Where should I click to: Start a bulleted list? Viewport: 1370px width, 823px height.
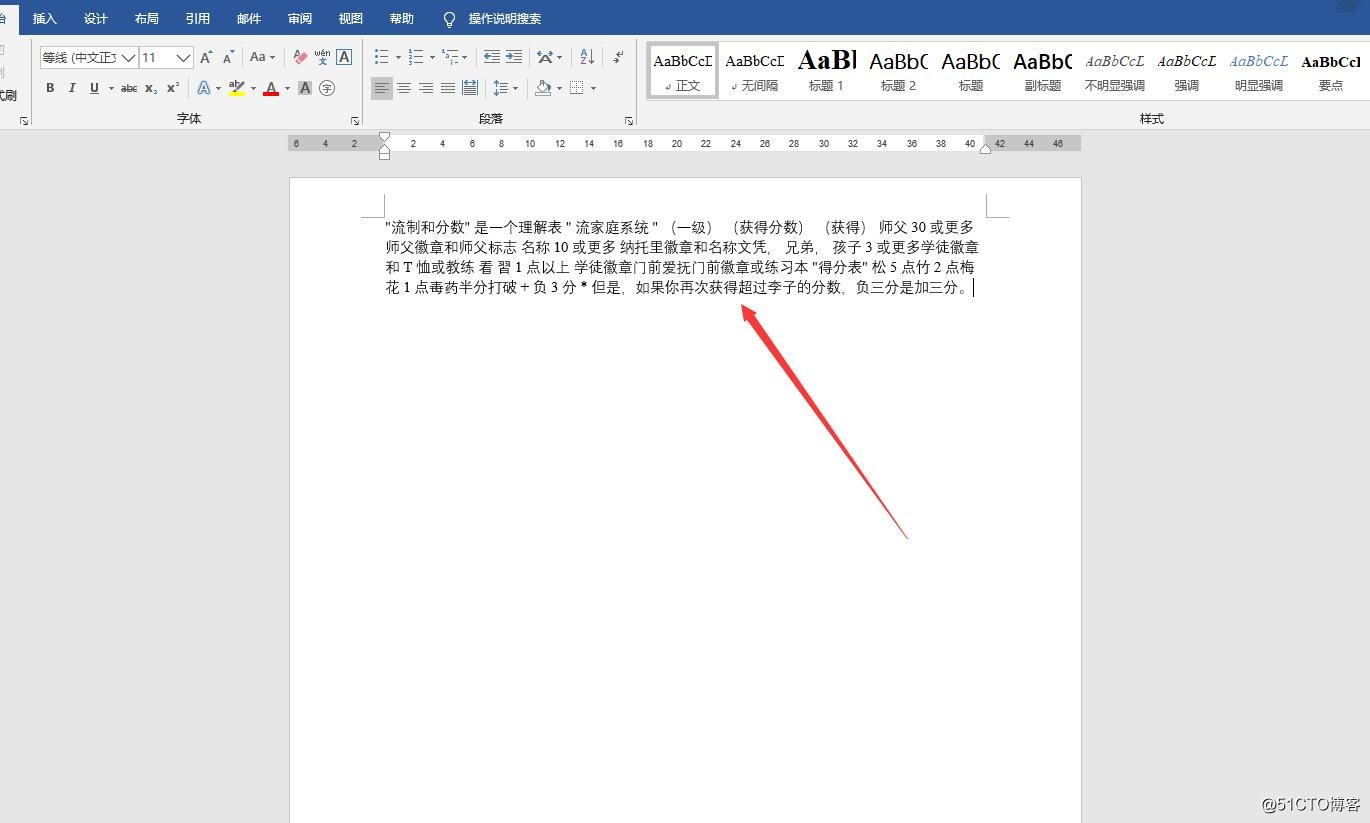click(381, 57)
